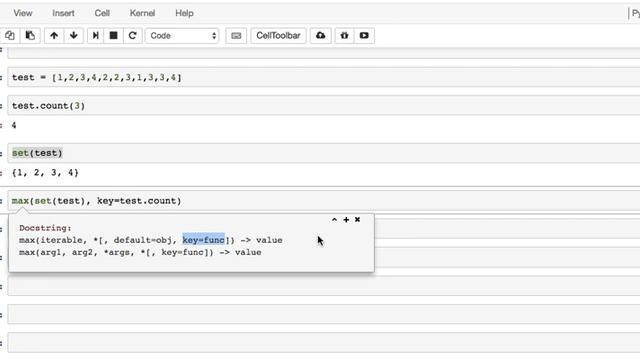Viewport: 640px width, 360px height.
Task: Open the View menu
Action: tap(22, 13)
